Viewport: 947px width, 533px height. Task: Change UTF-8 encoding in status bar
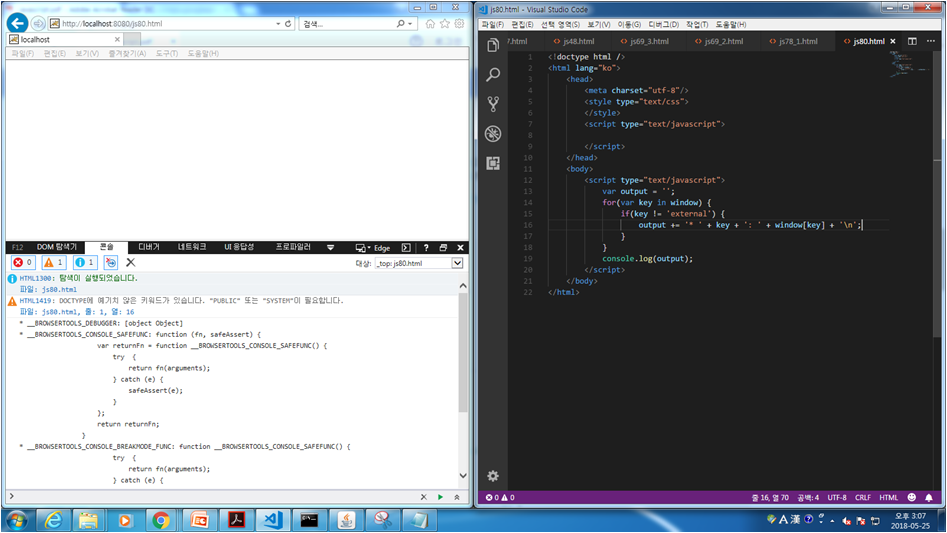pos(837,497)
